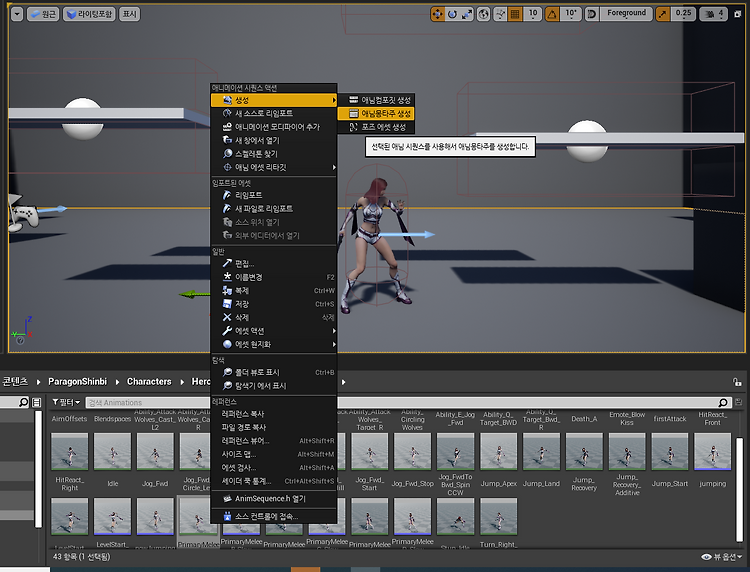
Task: Select 사이즈 맵... menu entry
Action: tap(274, 454)
